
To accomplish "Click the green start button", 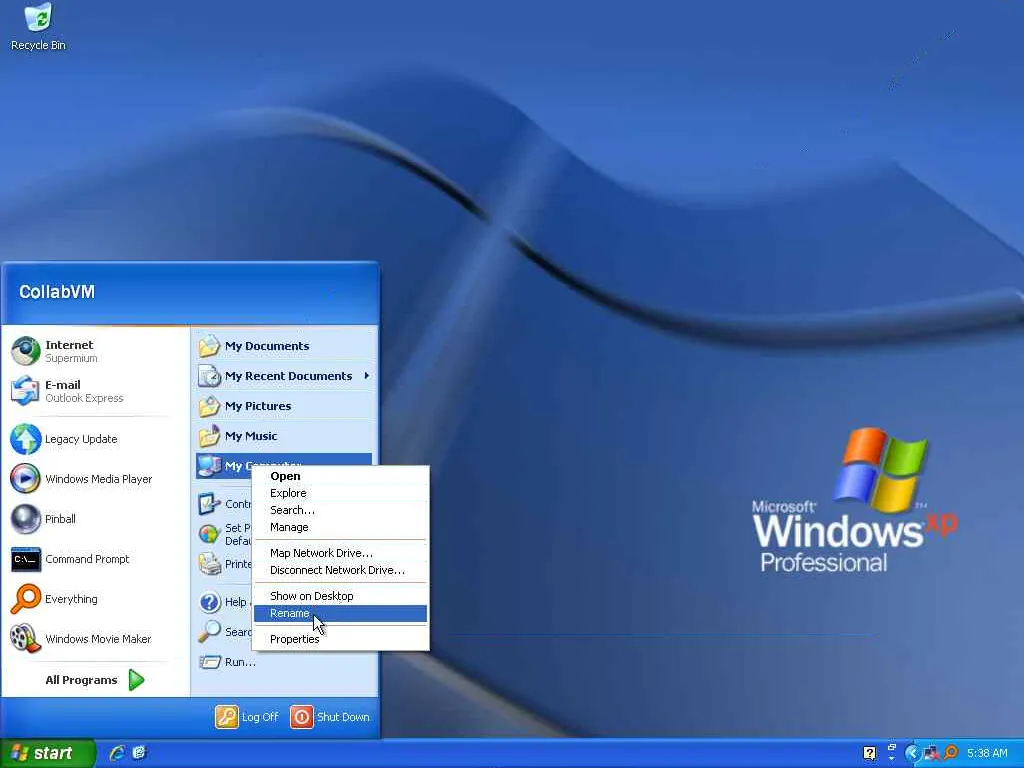I will [48, 754].
